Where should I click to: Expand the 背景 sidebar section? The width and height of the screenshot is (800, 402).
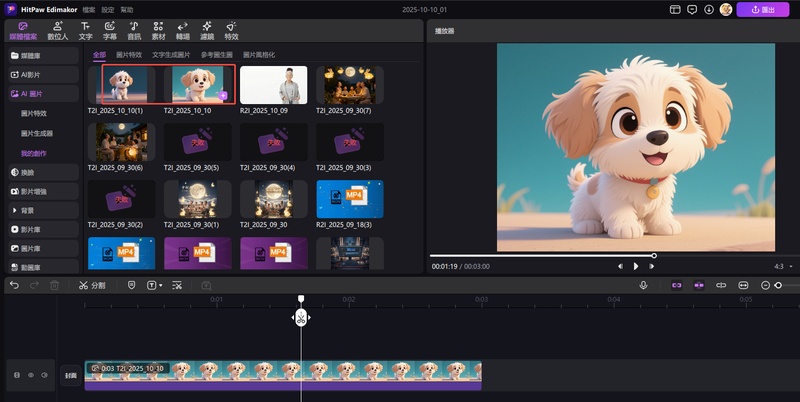point(29,211)
